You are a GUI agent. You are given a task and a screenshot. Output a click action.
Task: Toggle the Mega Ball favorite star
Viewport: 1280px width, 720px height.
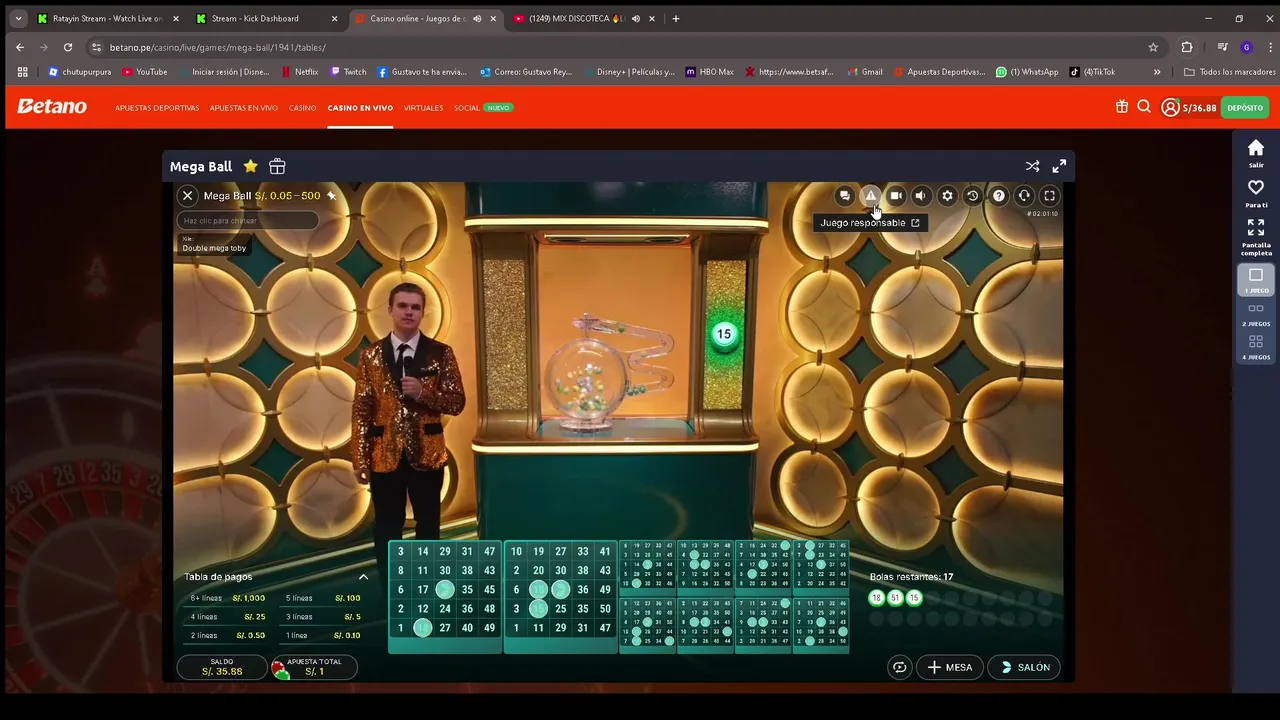click(x=250, y=166)
